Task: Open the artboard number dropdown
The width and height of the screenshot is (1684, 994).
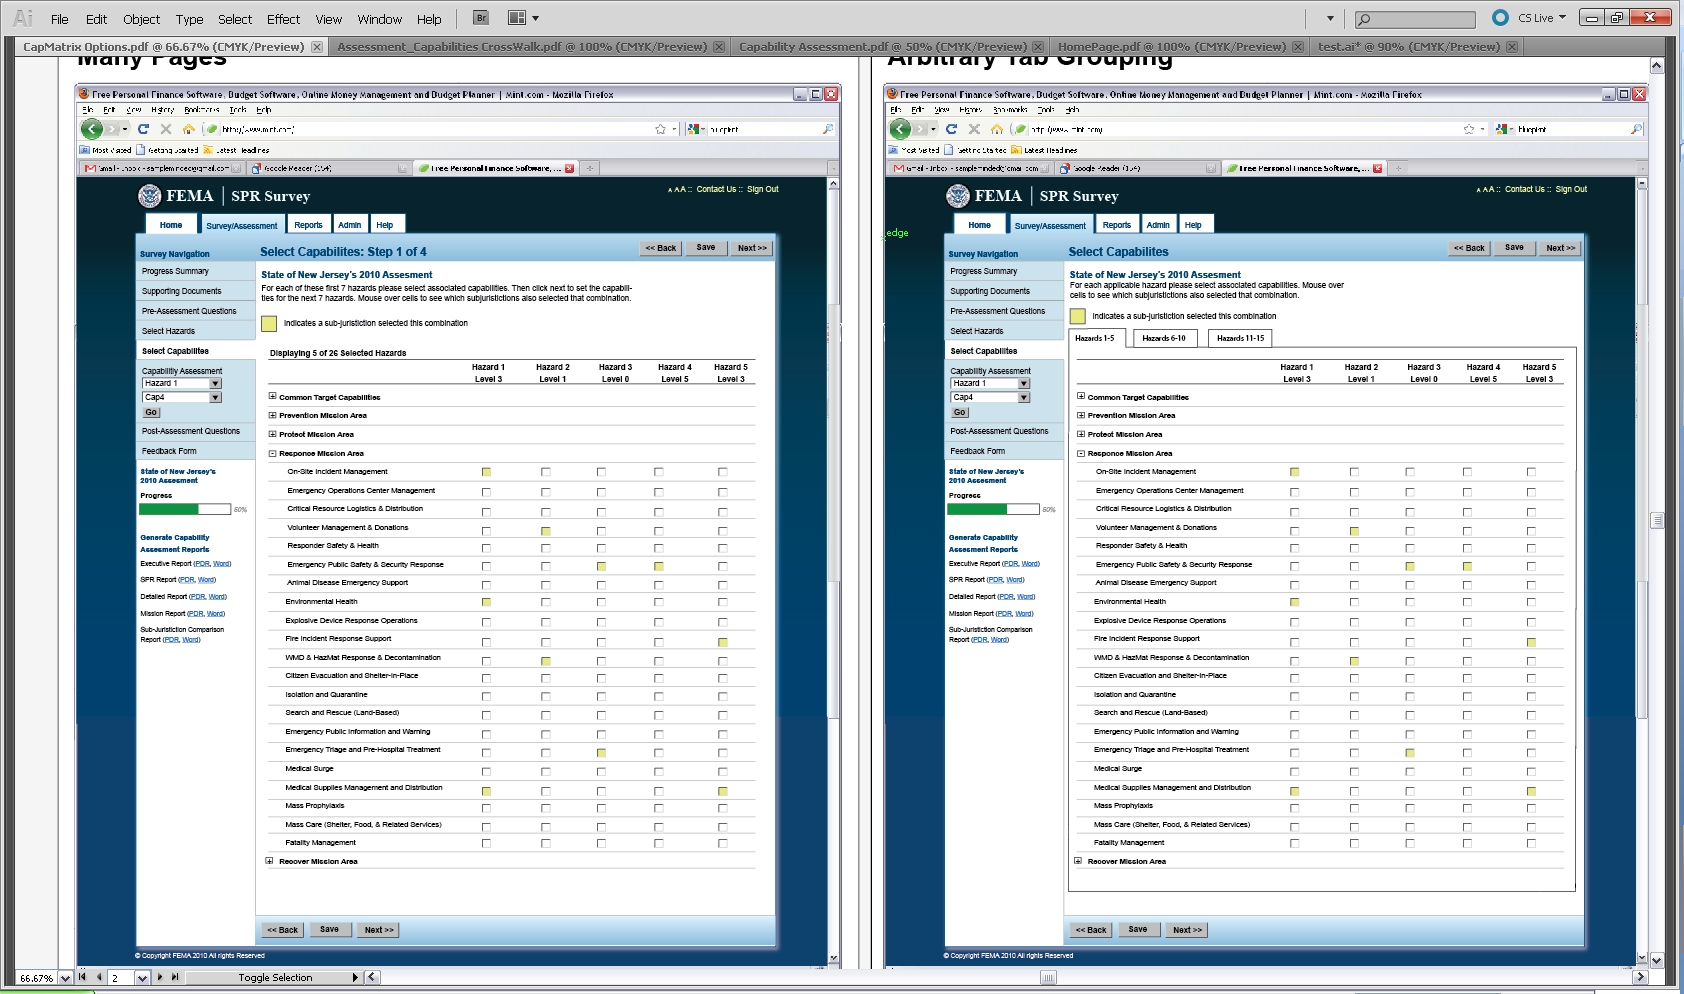Action: (142, 978)
